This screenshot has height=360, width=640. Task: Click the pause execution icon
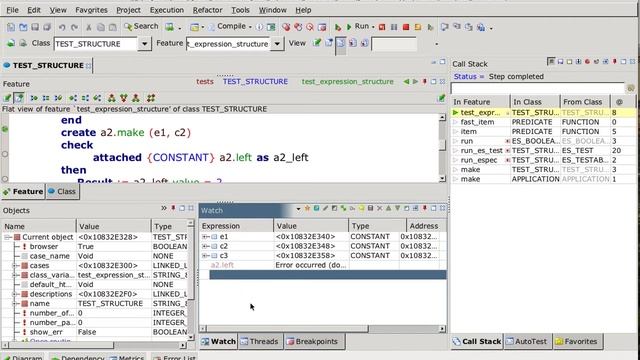pos(394,27)
